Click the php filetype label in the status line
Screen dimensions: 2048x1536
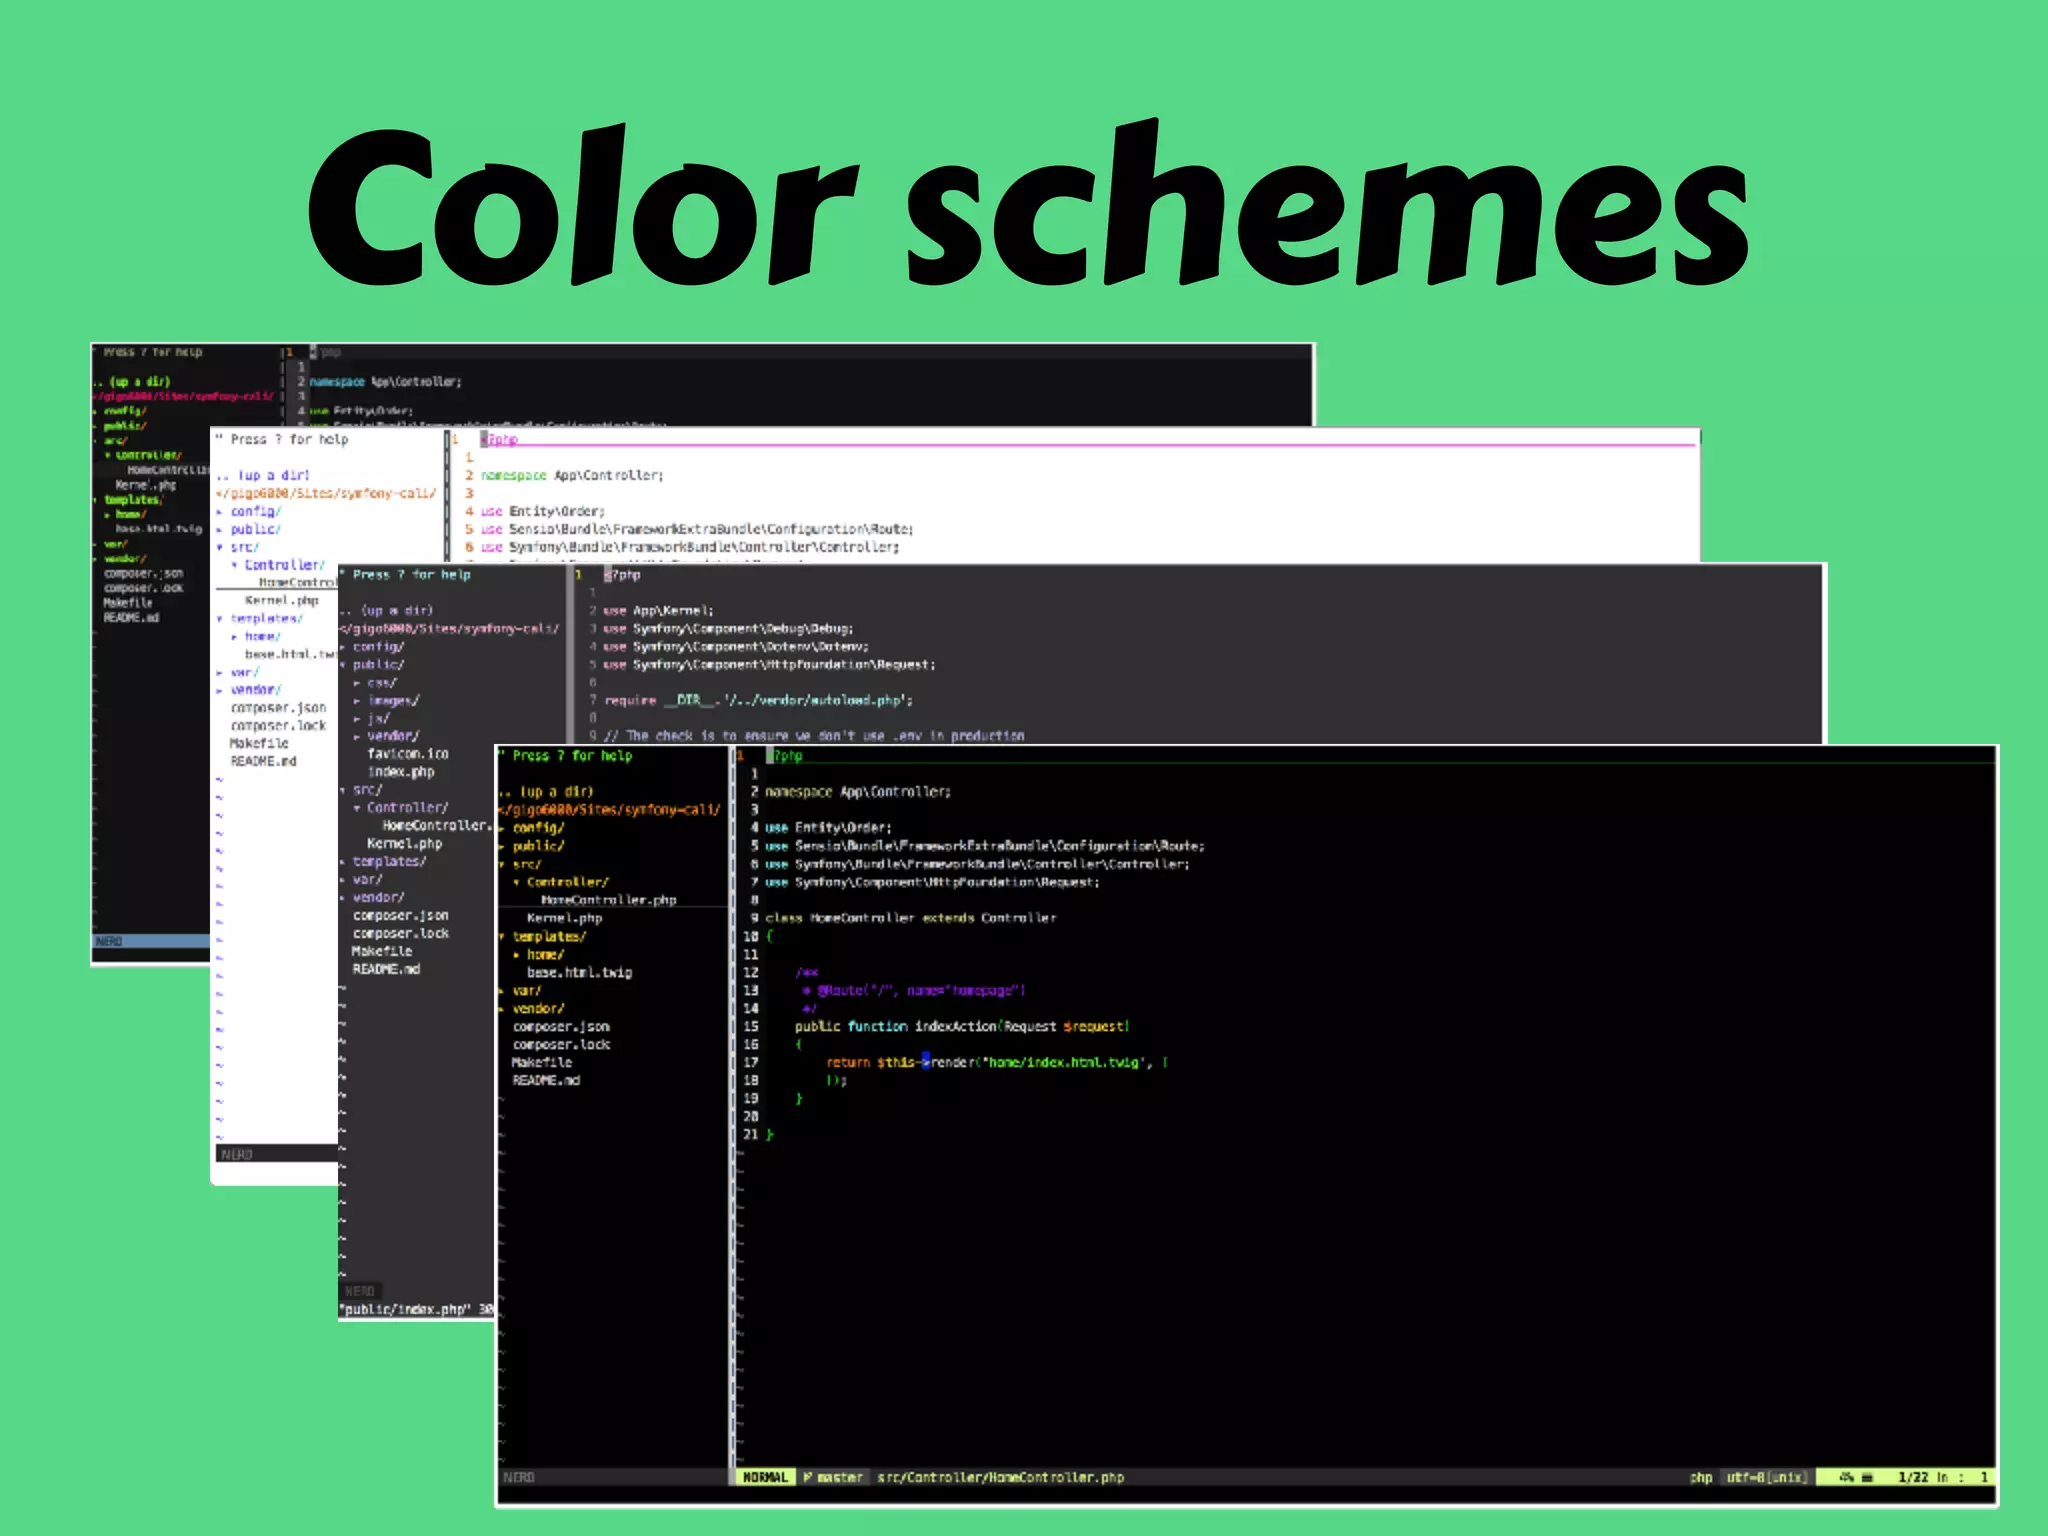[1700, 1477]
